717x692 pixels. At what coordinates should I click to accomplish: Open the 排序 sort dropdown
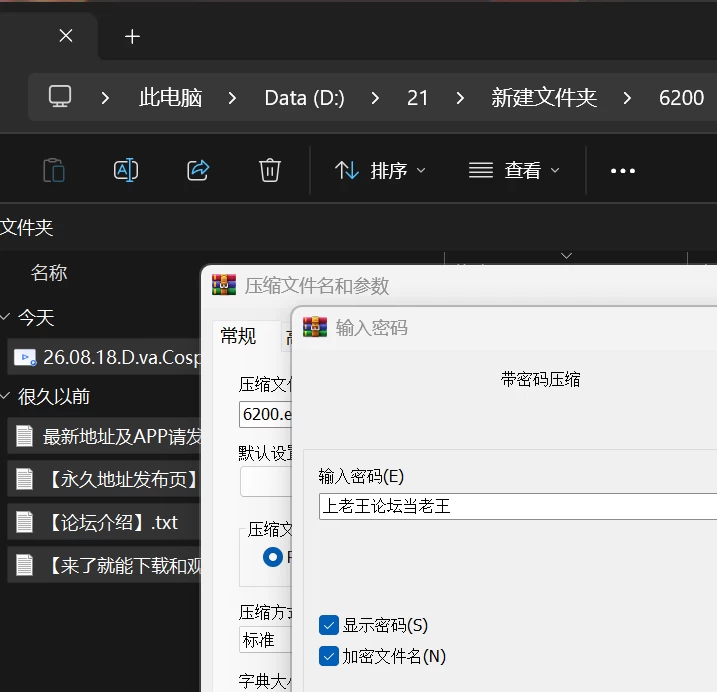[x=380, y=171]
